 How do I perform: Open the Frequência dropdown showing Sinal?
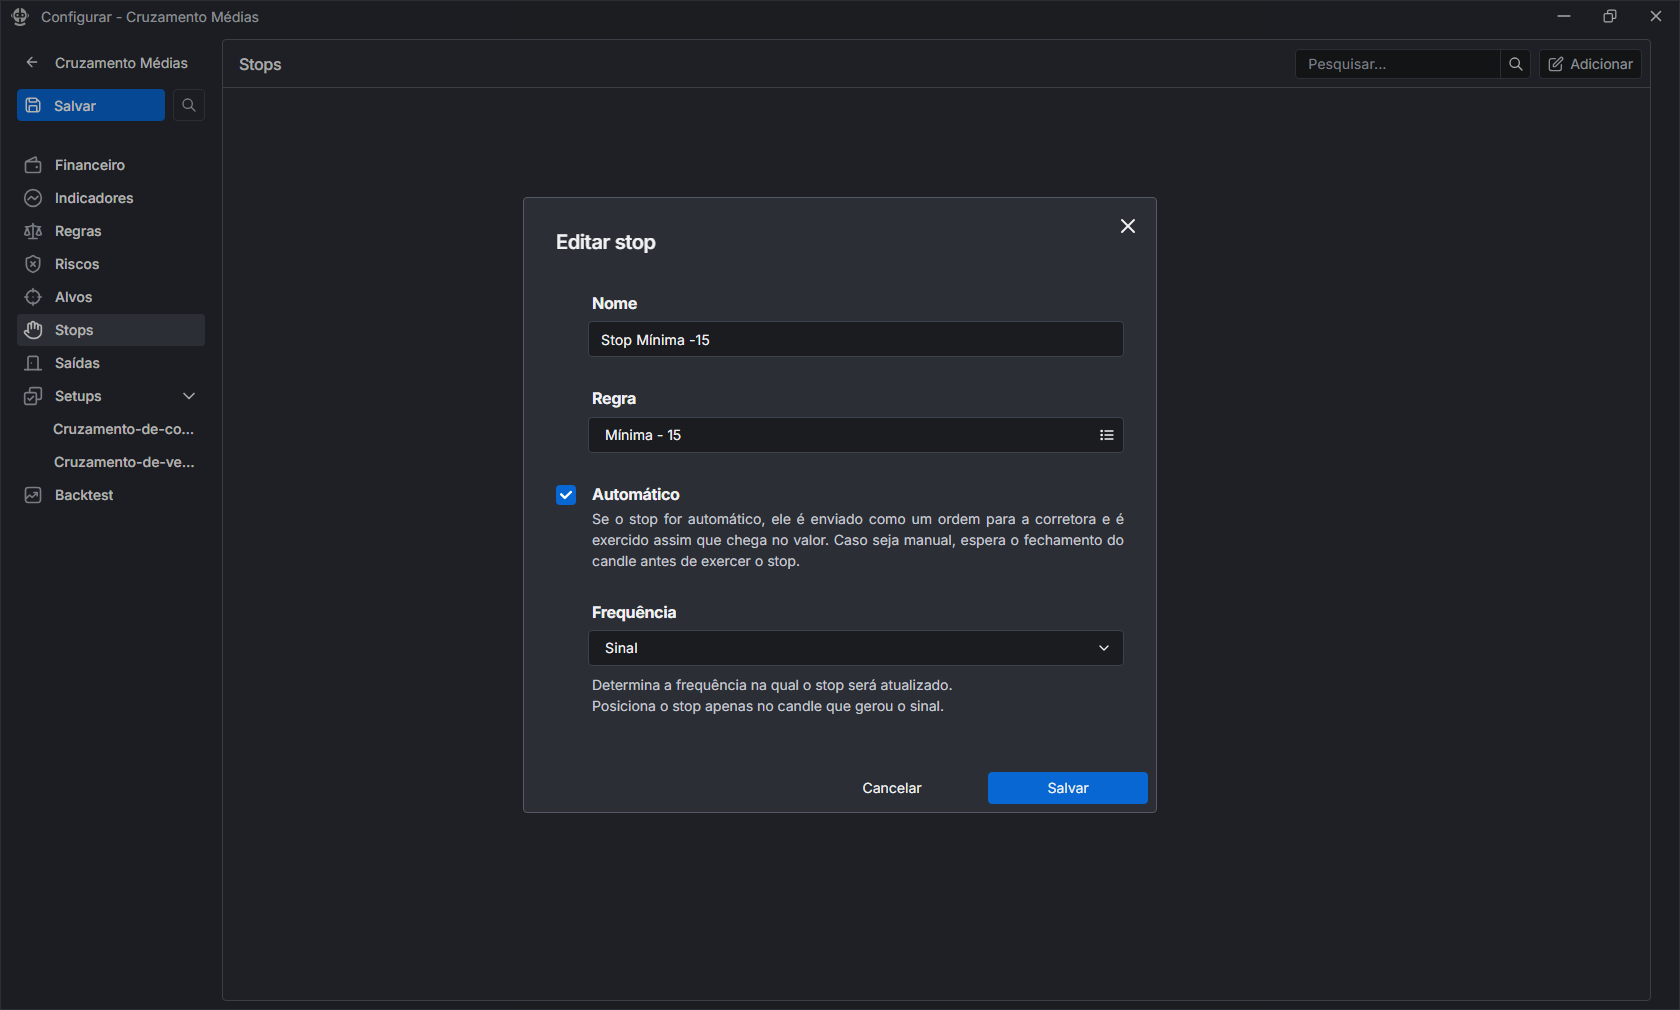(x=855, y=648)
